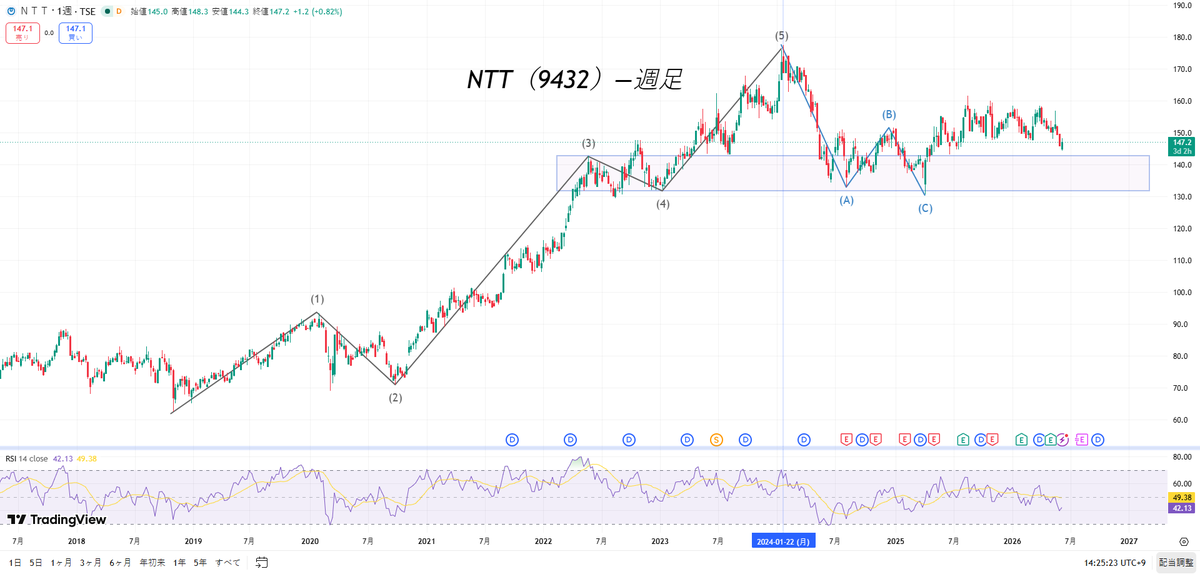The width and height of the screenshot is (1200, 574).
Task: Select the 5年 time range
Action: (201, 562)
